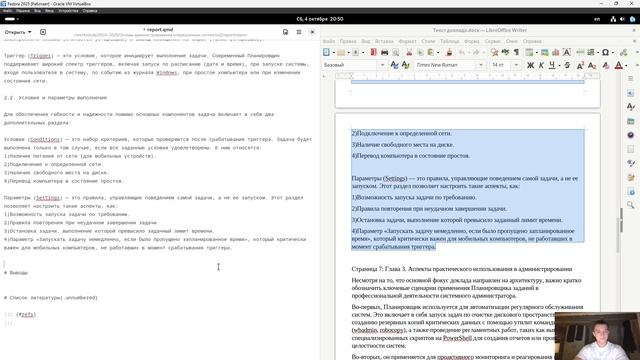
Task: Create a new document in Writer toolbar
Action: point(326,52)
